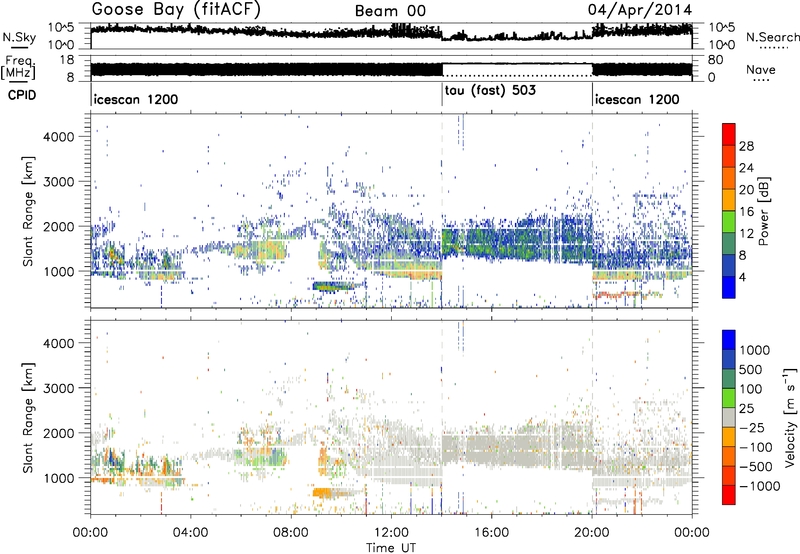800x554 pixels.
Task: Click the 'N.Sky' axis label
Action: (19, 38)
